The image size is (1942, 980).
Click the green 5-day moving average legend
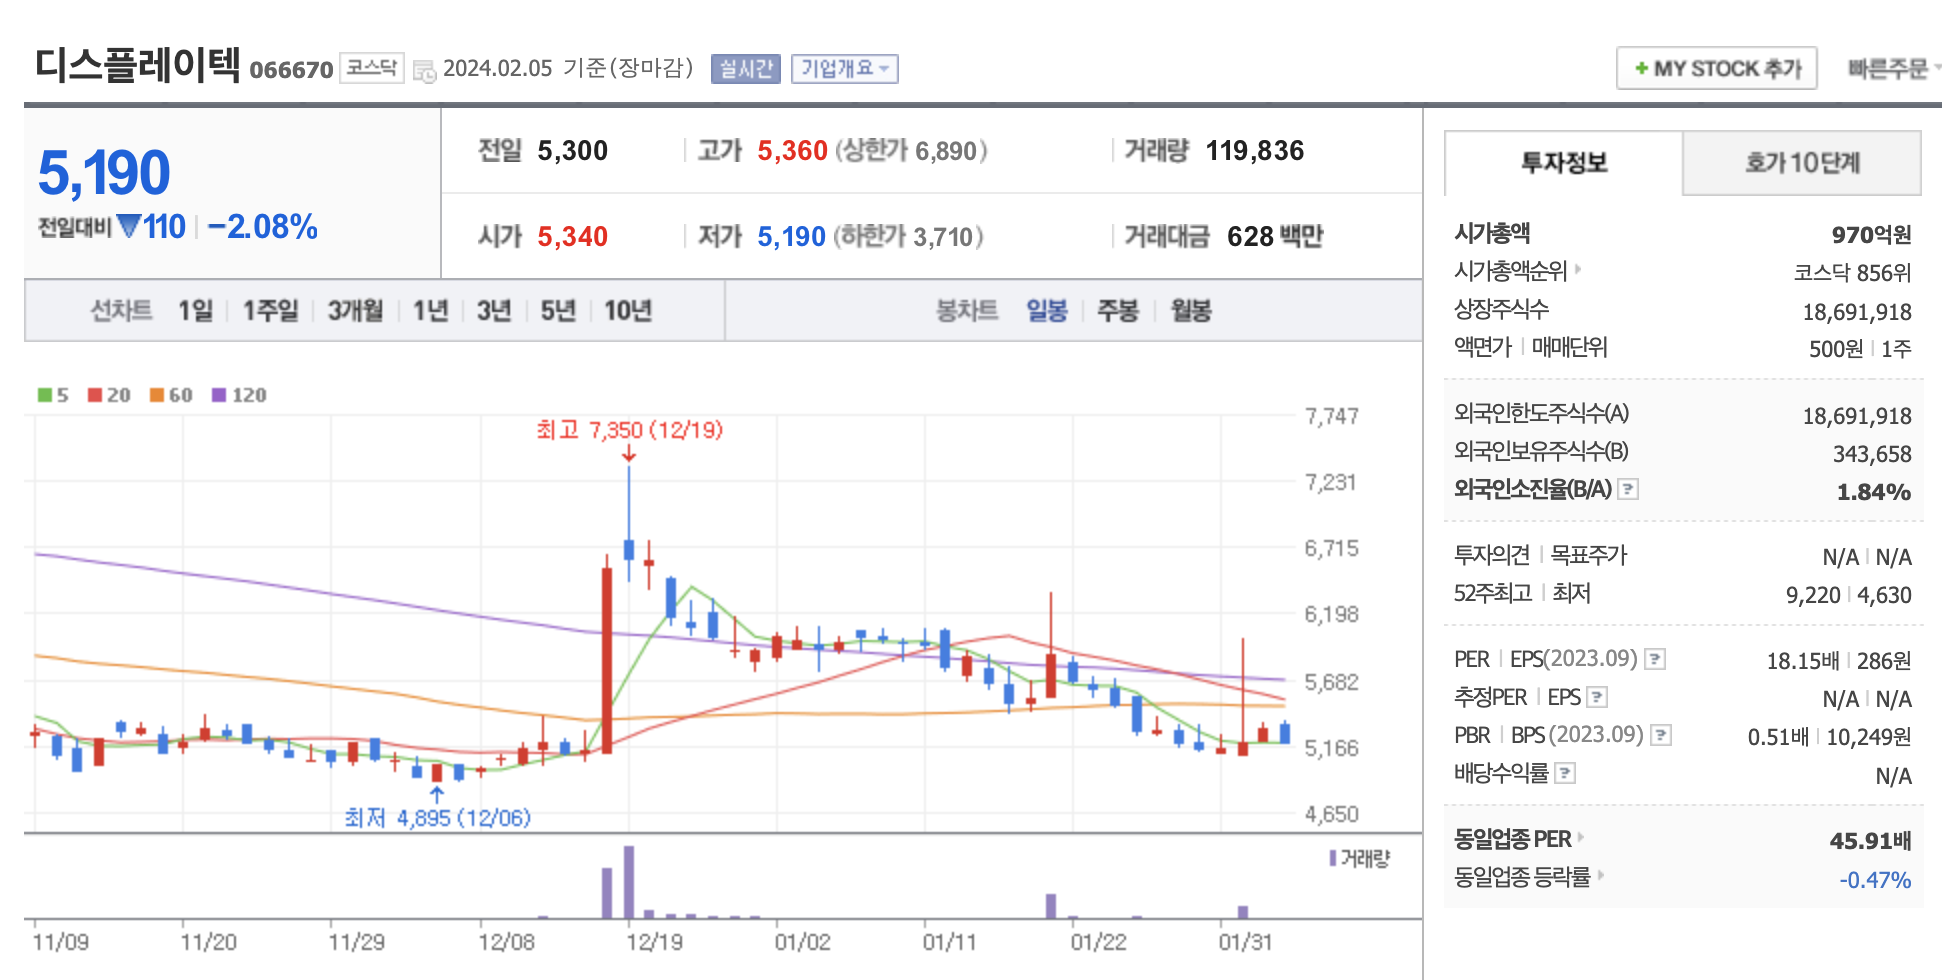click(x=53, y=395)
